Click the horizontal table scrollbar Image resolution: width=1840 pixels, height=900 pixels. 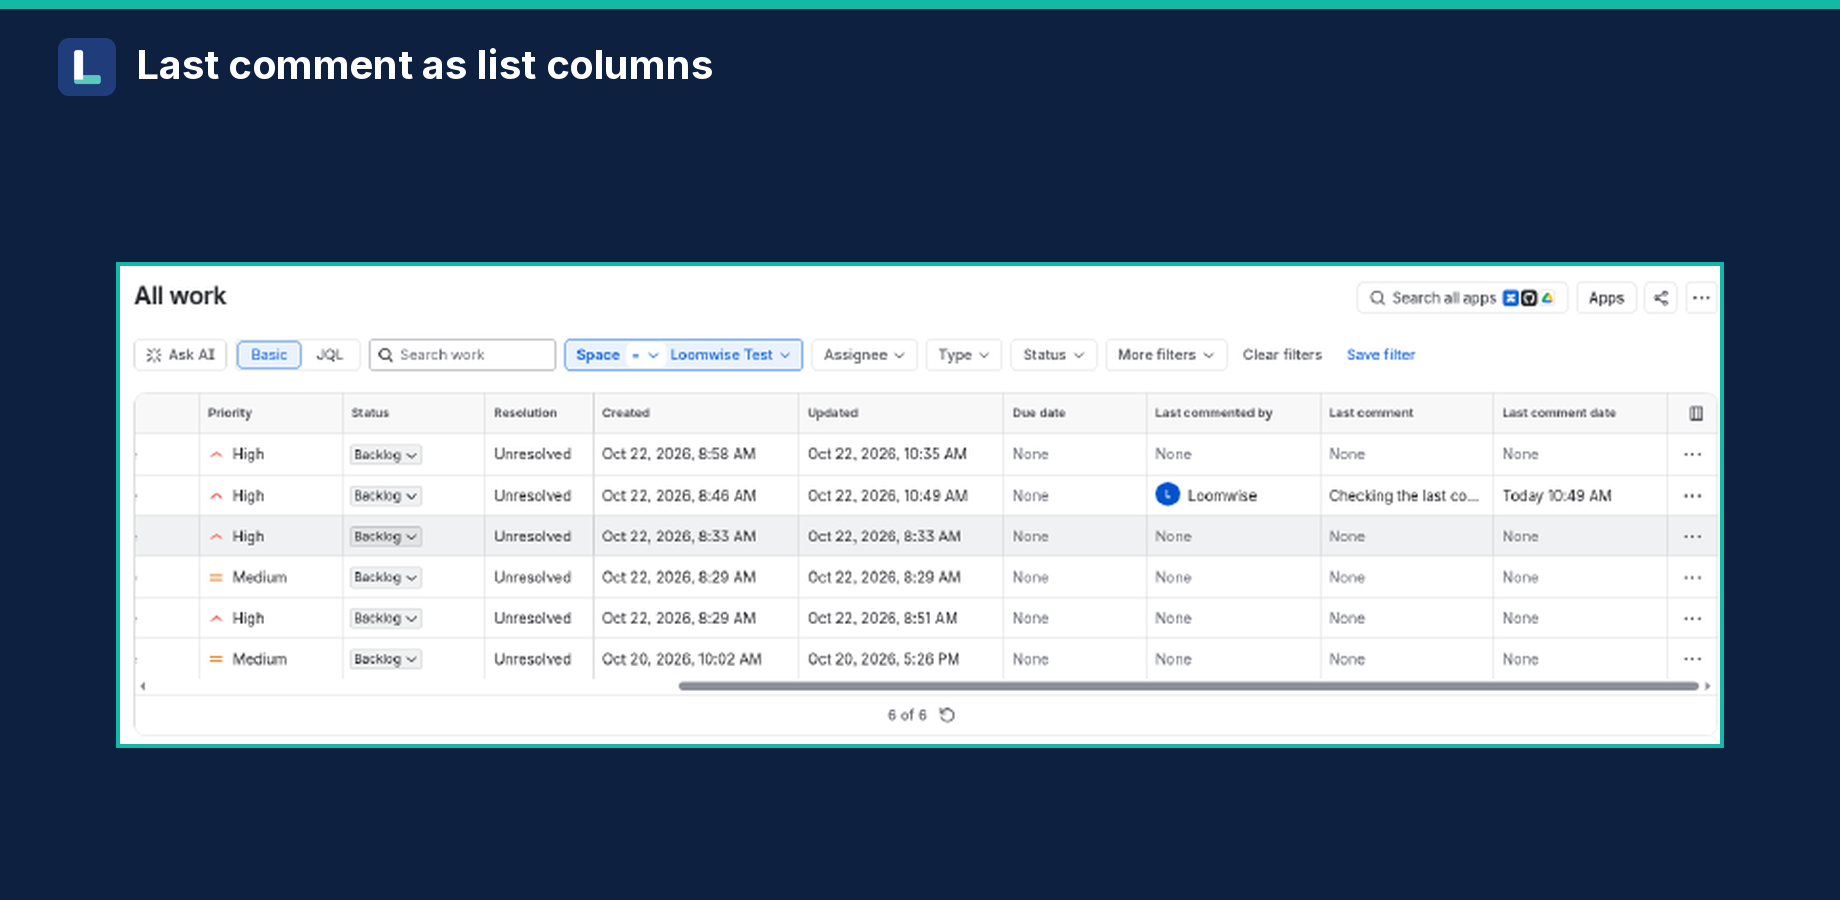click(x=1188, y=686)
